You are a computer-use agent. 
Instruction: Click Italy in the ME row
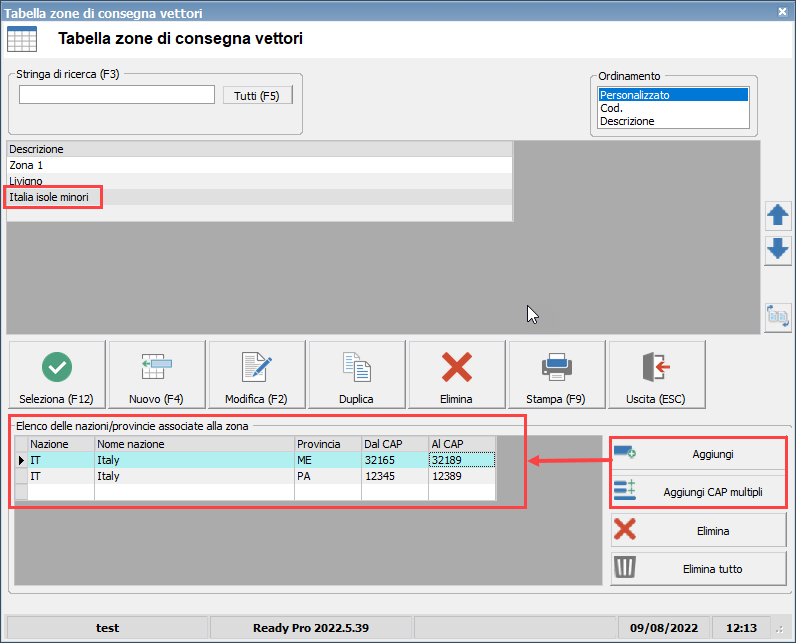pyautogui.click(x=194, y=460)
